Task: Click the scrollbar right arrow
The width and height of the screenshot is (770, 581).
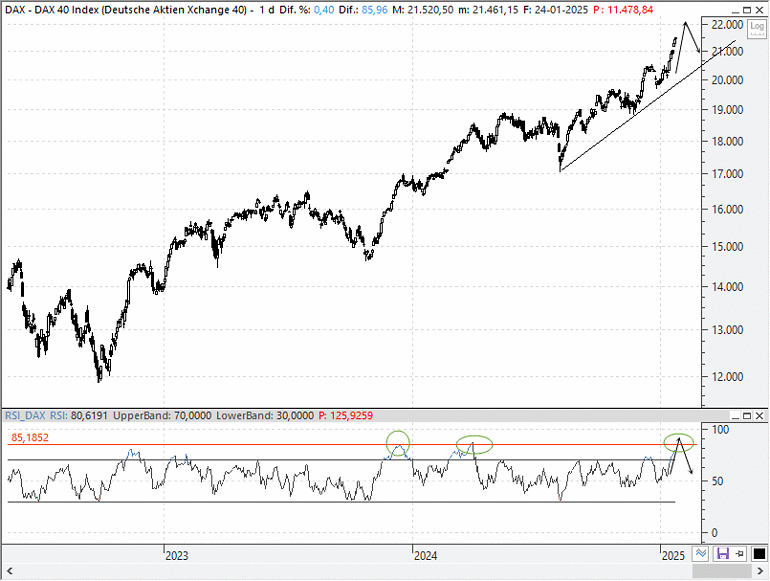Action: tap(761, 571)
